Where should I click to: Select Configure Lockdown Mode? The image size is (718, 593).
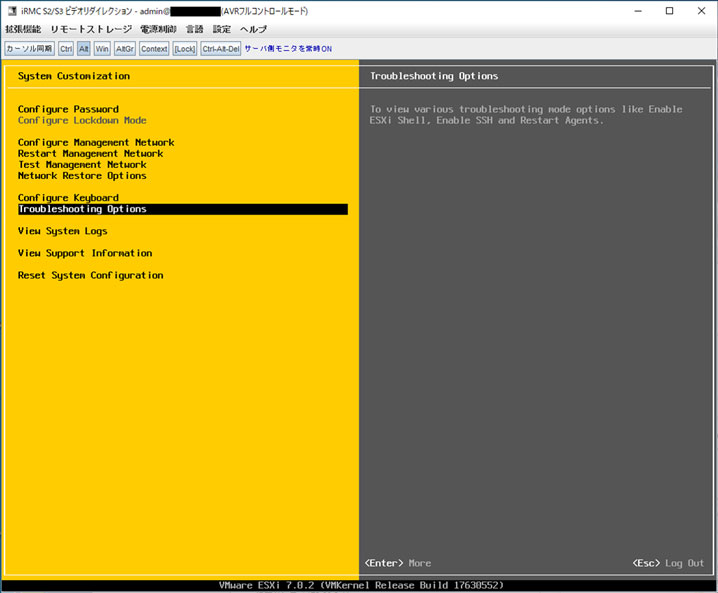pos(82,120)
